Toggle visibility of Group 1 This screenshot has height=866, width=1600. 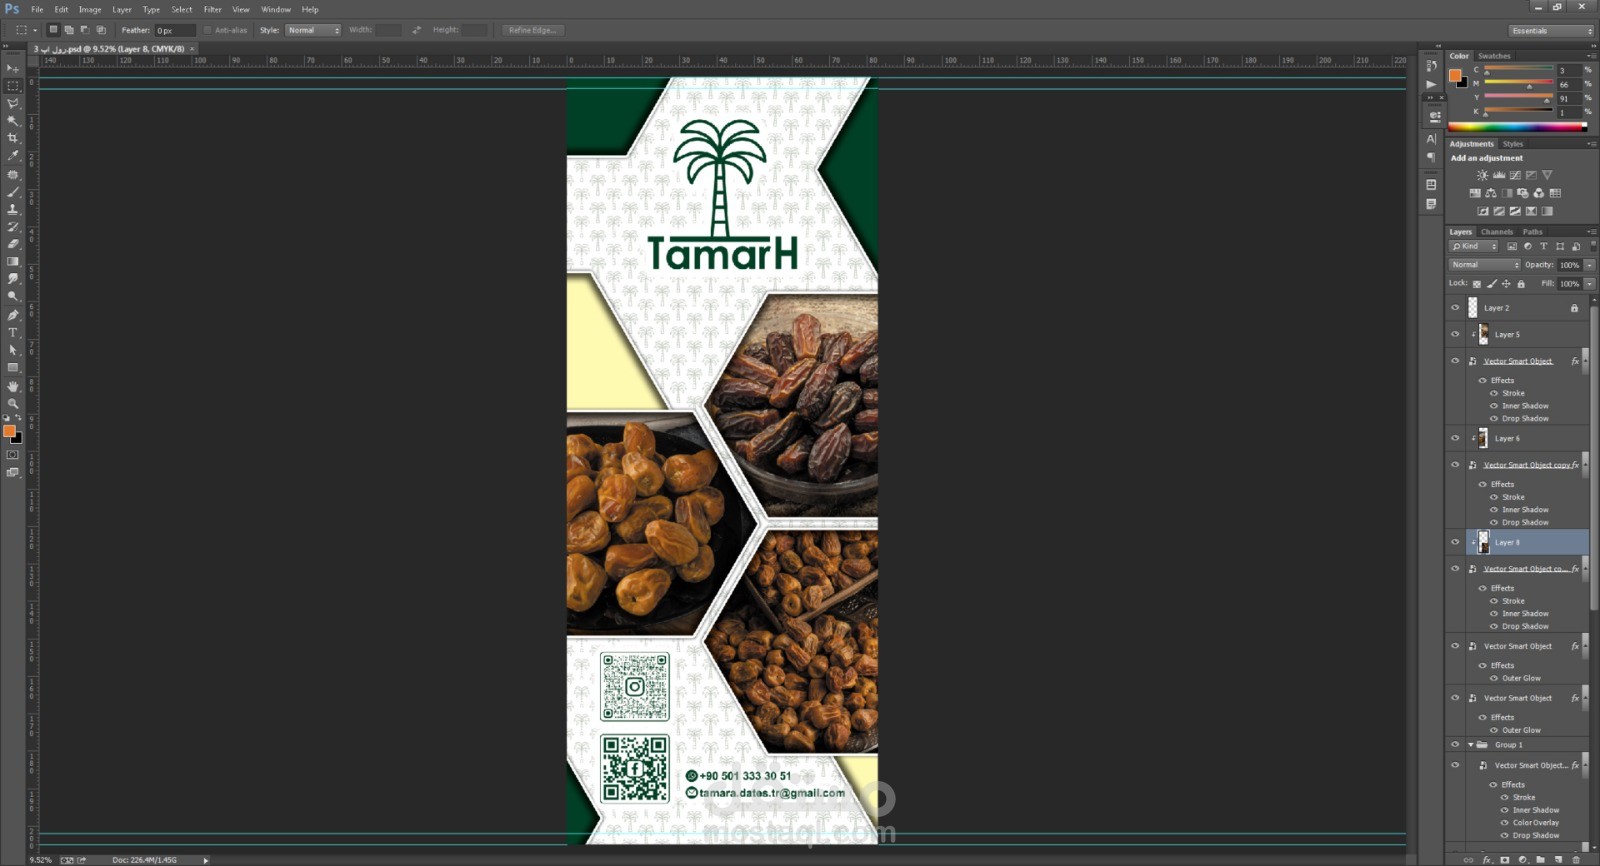pyautogui.click(x=1455, y=745)
